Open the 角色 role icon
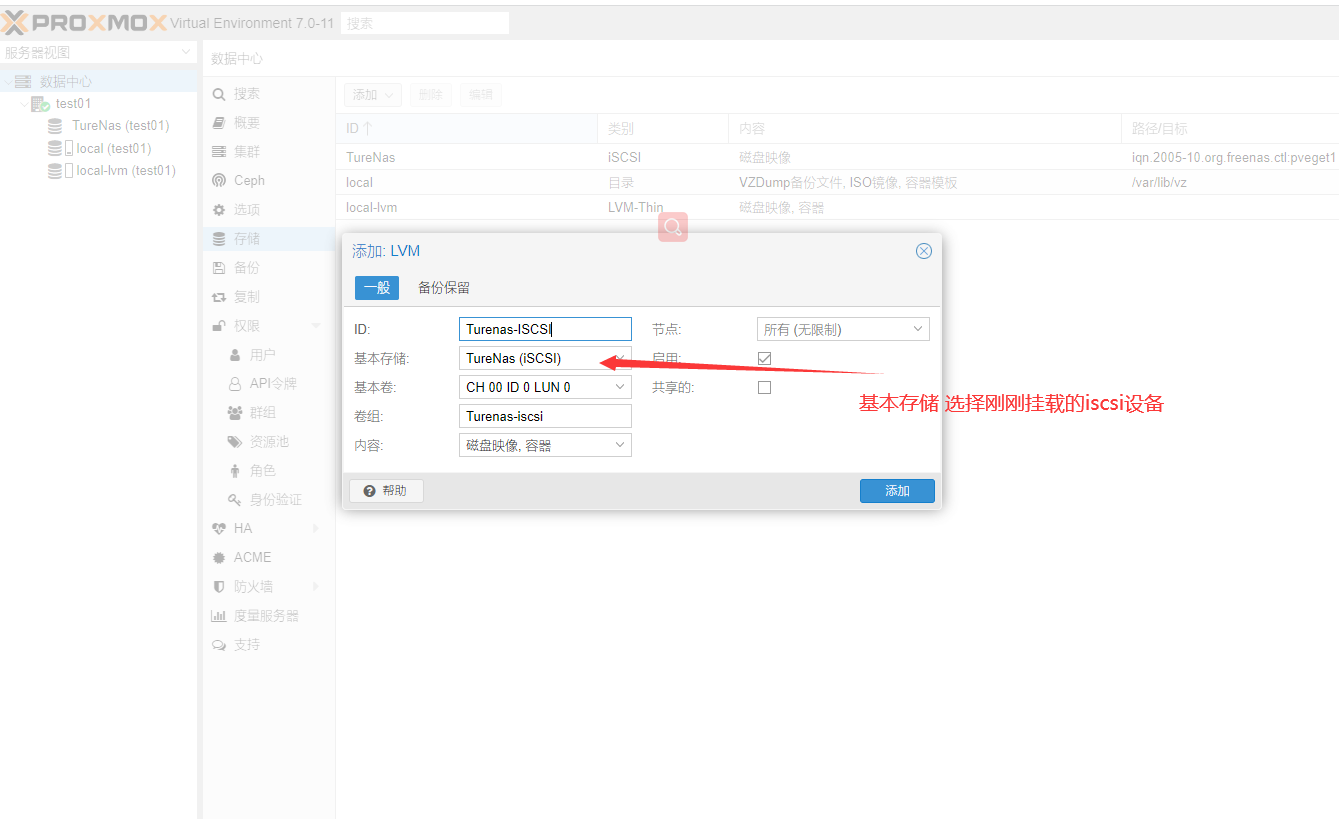The height and width of the screenshot is (819, 1339). 235,471
